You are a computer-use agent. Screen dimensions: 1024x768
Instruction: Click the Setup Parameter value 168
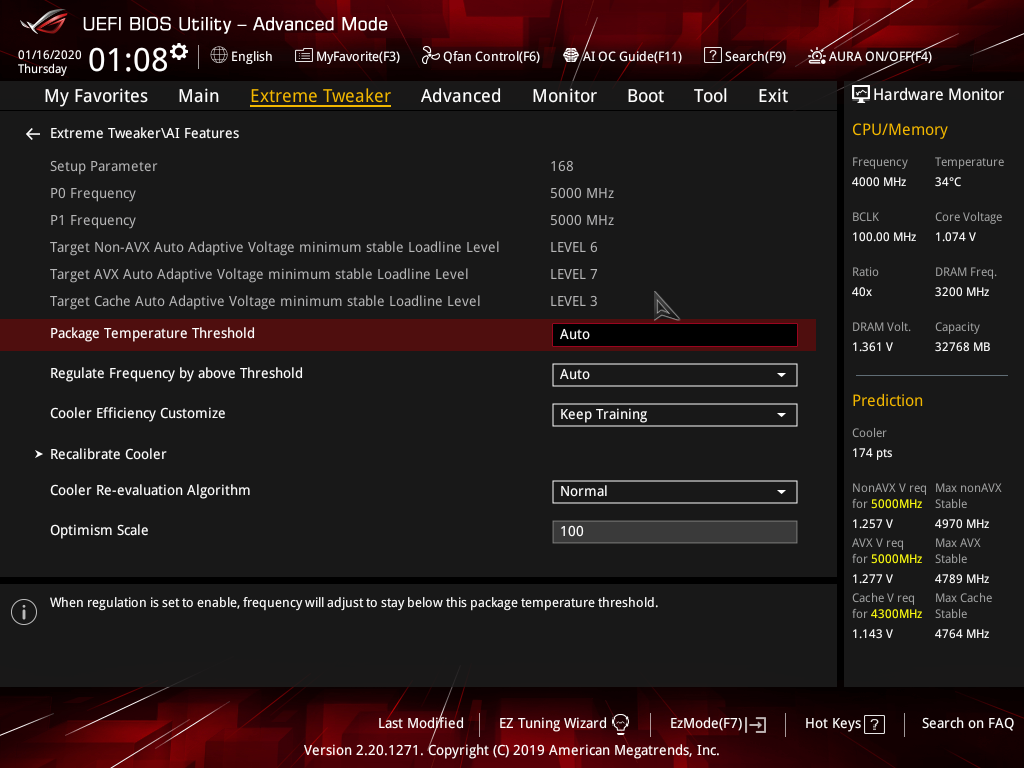(562, 167)
